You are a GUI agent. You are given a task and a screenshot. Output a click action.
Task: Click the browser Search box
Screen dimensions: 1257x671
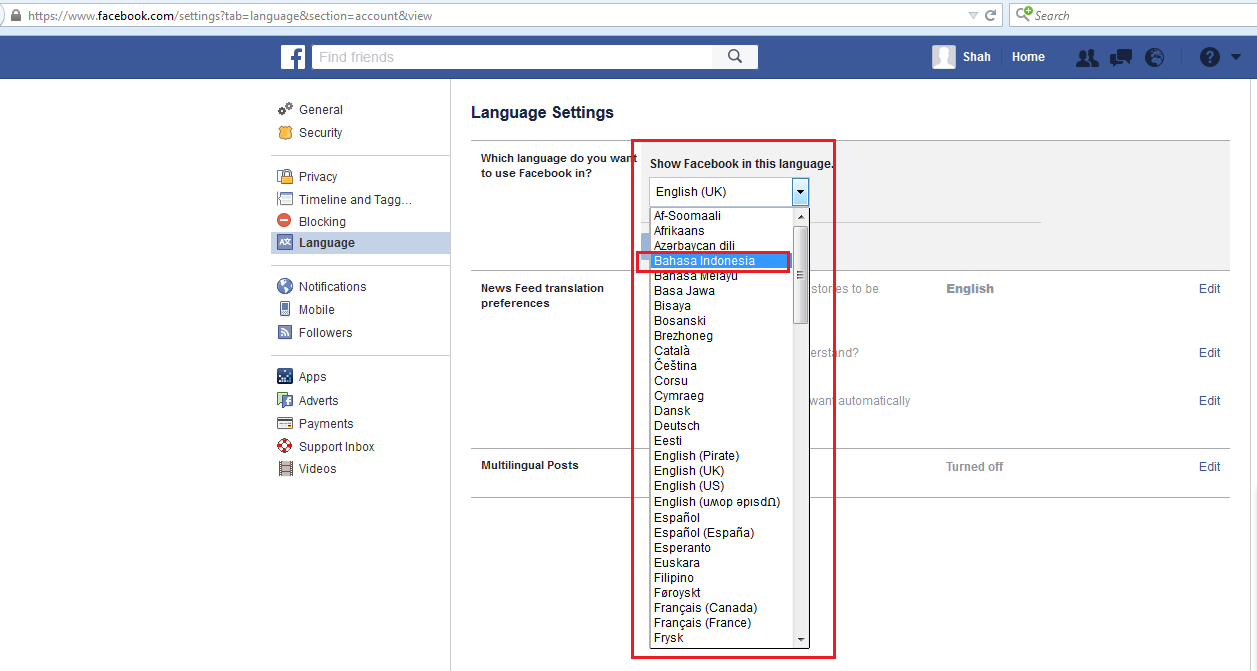tap(1132, 15)
